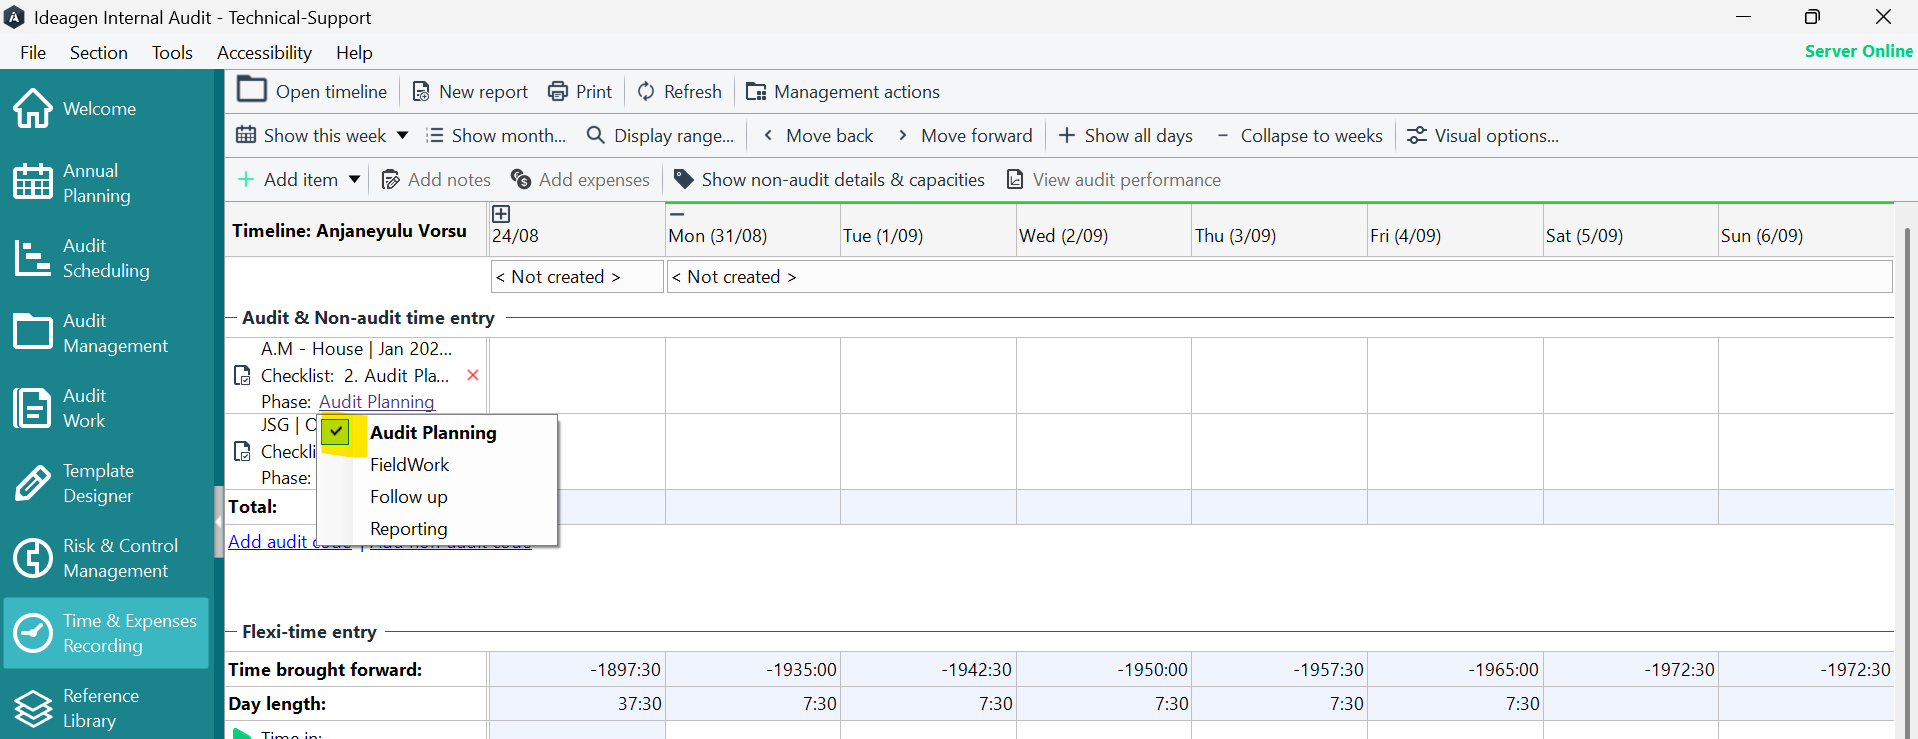Open the Section menu
Screen dimensions: 1918x739
[99, 52]
